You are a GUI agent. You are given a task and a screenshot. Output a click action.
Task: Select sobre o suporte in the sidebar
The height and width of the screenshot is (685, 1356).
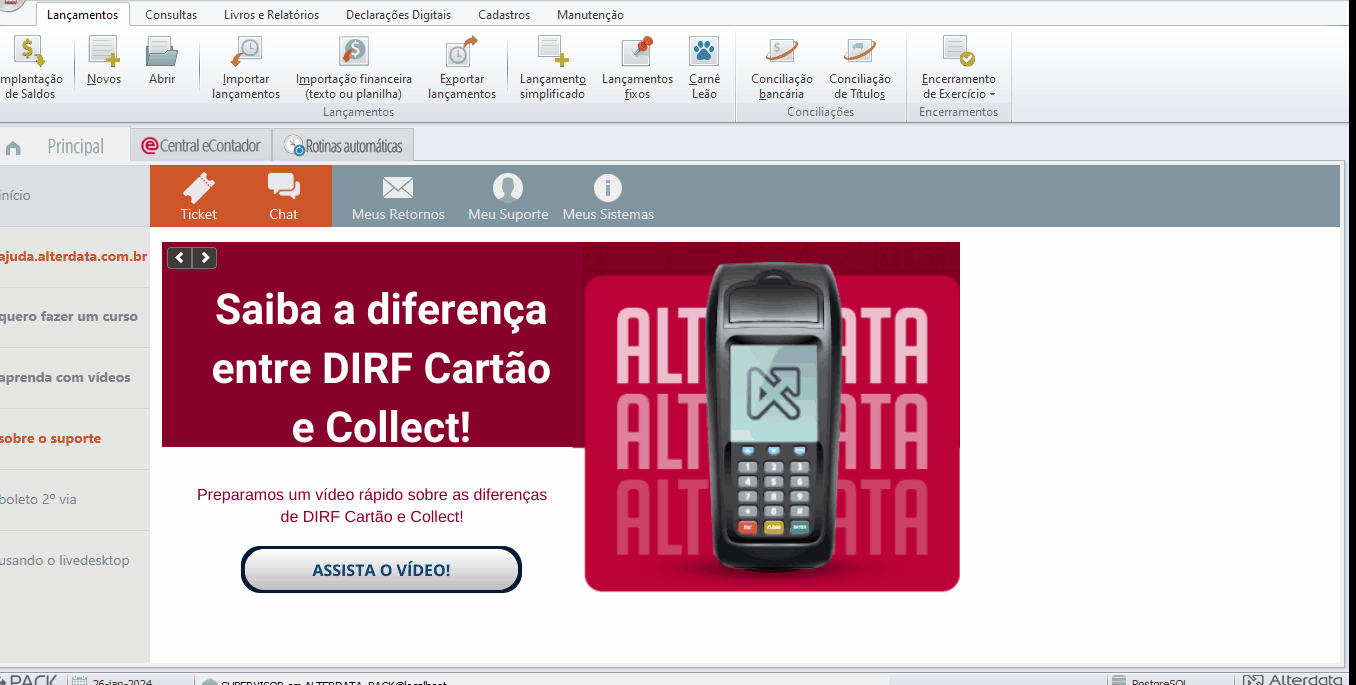[75, 439]
